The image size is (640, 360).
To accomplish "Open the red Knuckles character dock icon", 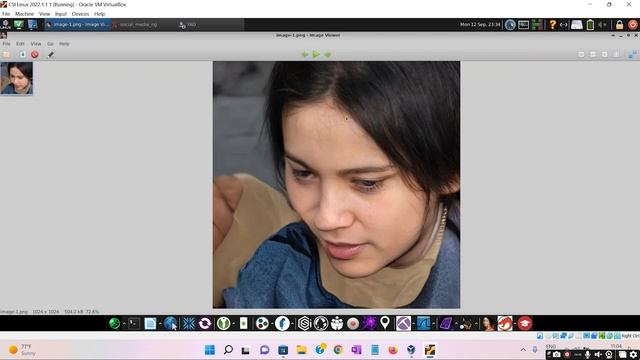I will 505,323.
